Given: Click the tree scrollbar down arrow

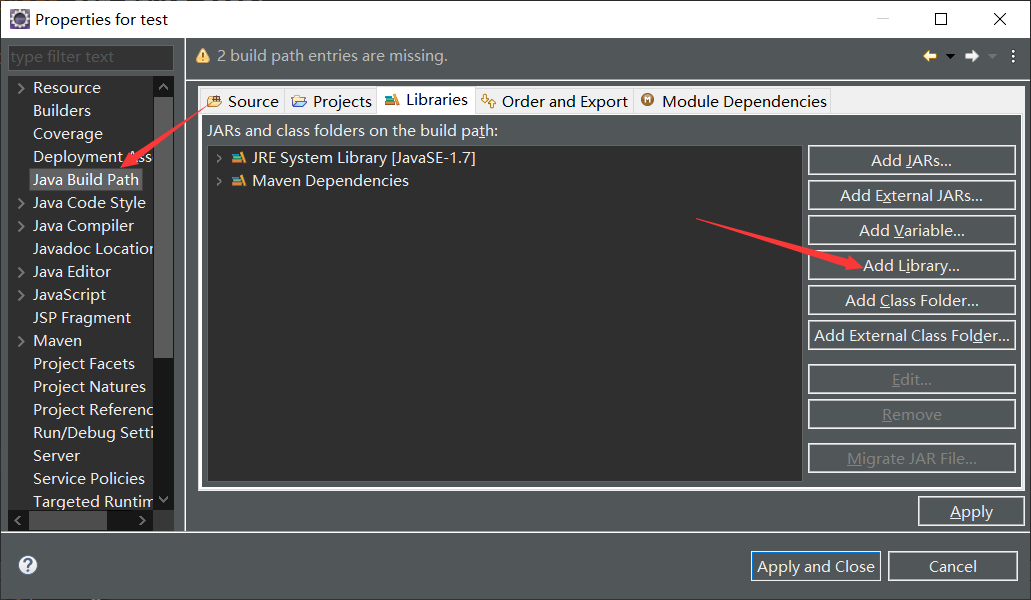Looking at the screenshot, I should [164, 500].
